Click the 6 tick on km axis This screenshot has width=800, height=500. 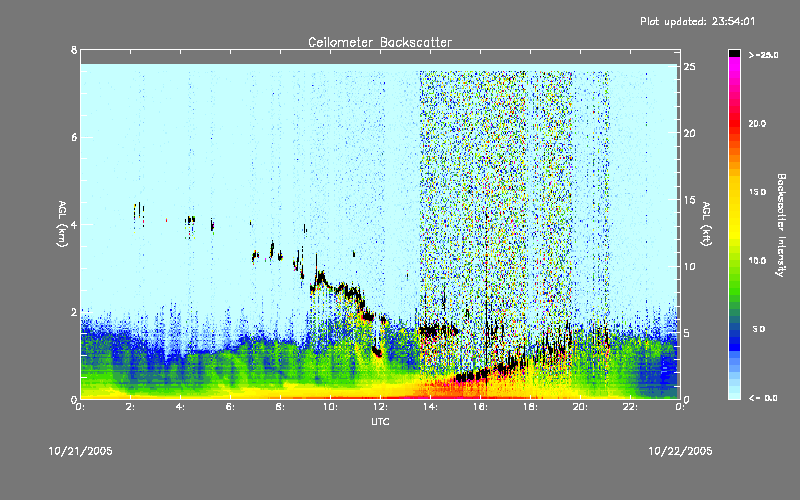point(74,137)
